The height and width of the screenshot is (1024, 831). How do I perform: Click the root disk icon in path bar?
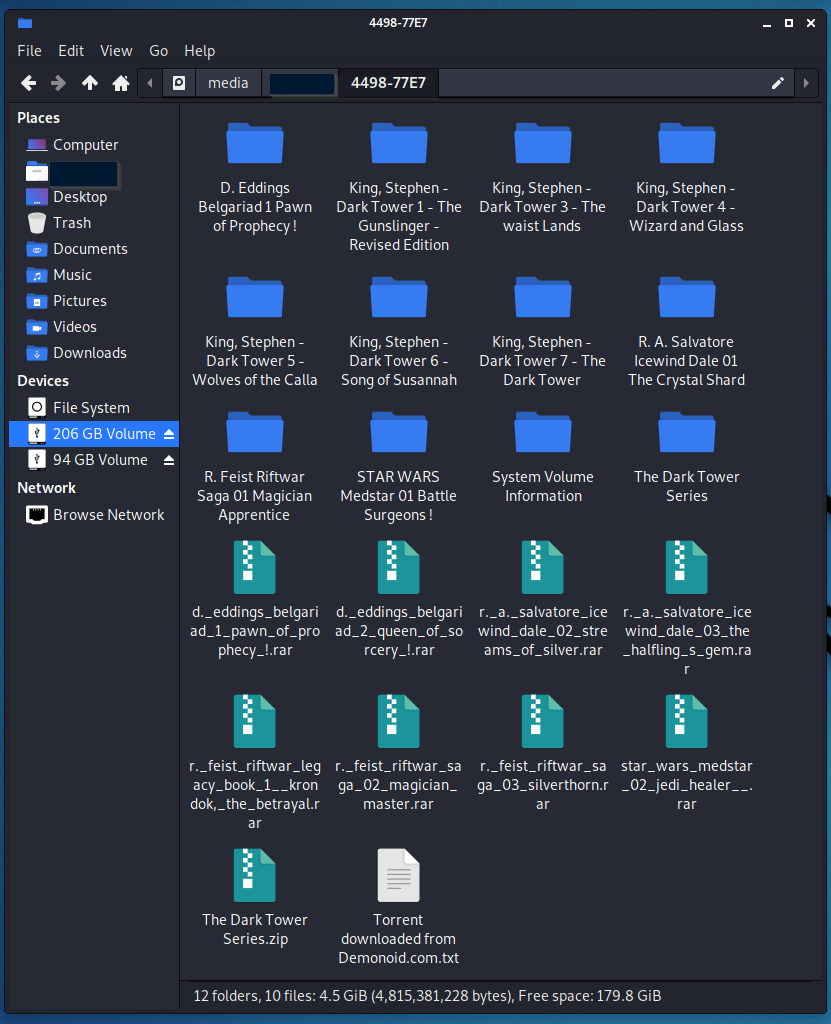point(179,83)
